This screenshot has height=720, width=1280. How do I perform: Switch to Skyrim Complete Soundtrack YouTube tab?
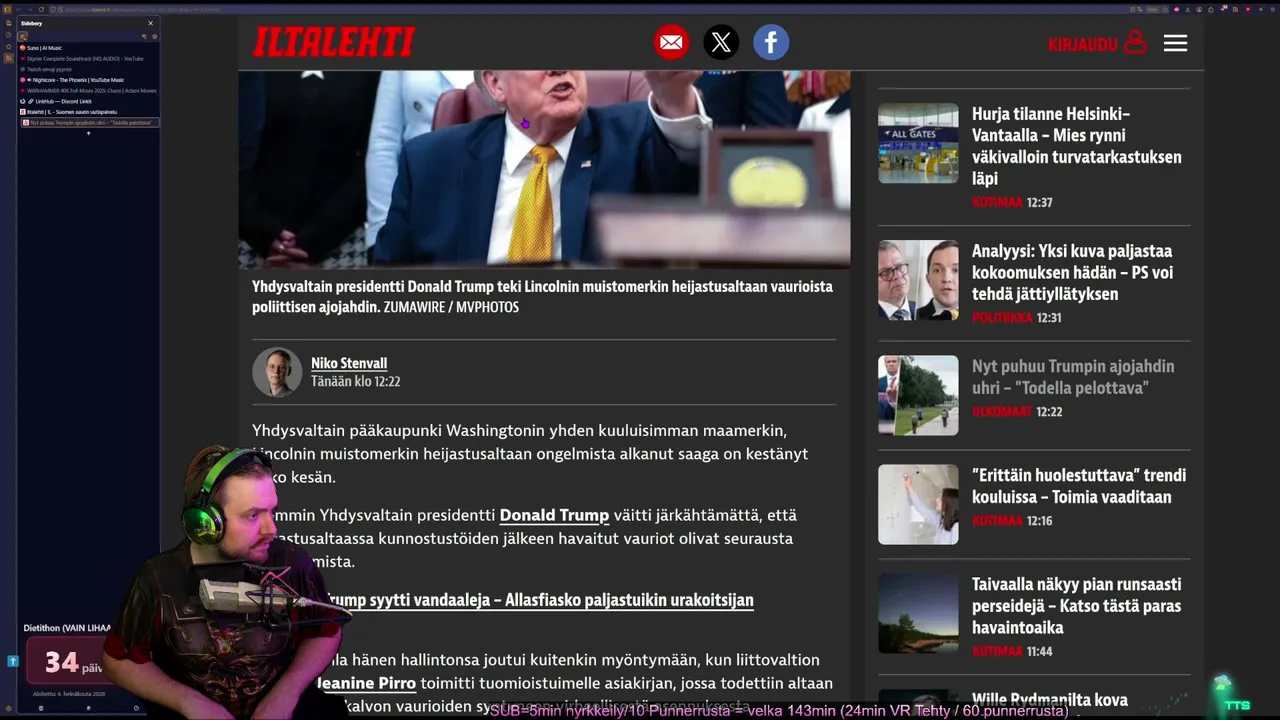point(88,59)
